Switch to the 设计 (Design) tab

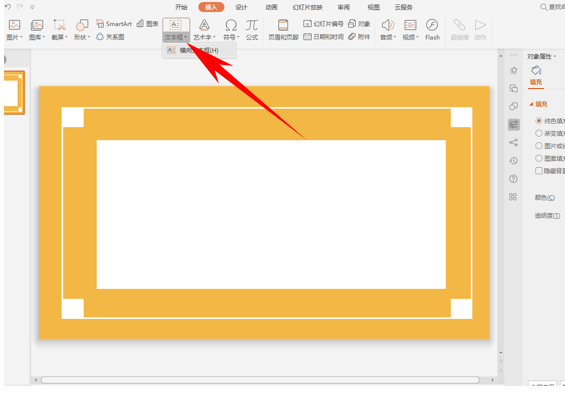241,7
